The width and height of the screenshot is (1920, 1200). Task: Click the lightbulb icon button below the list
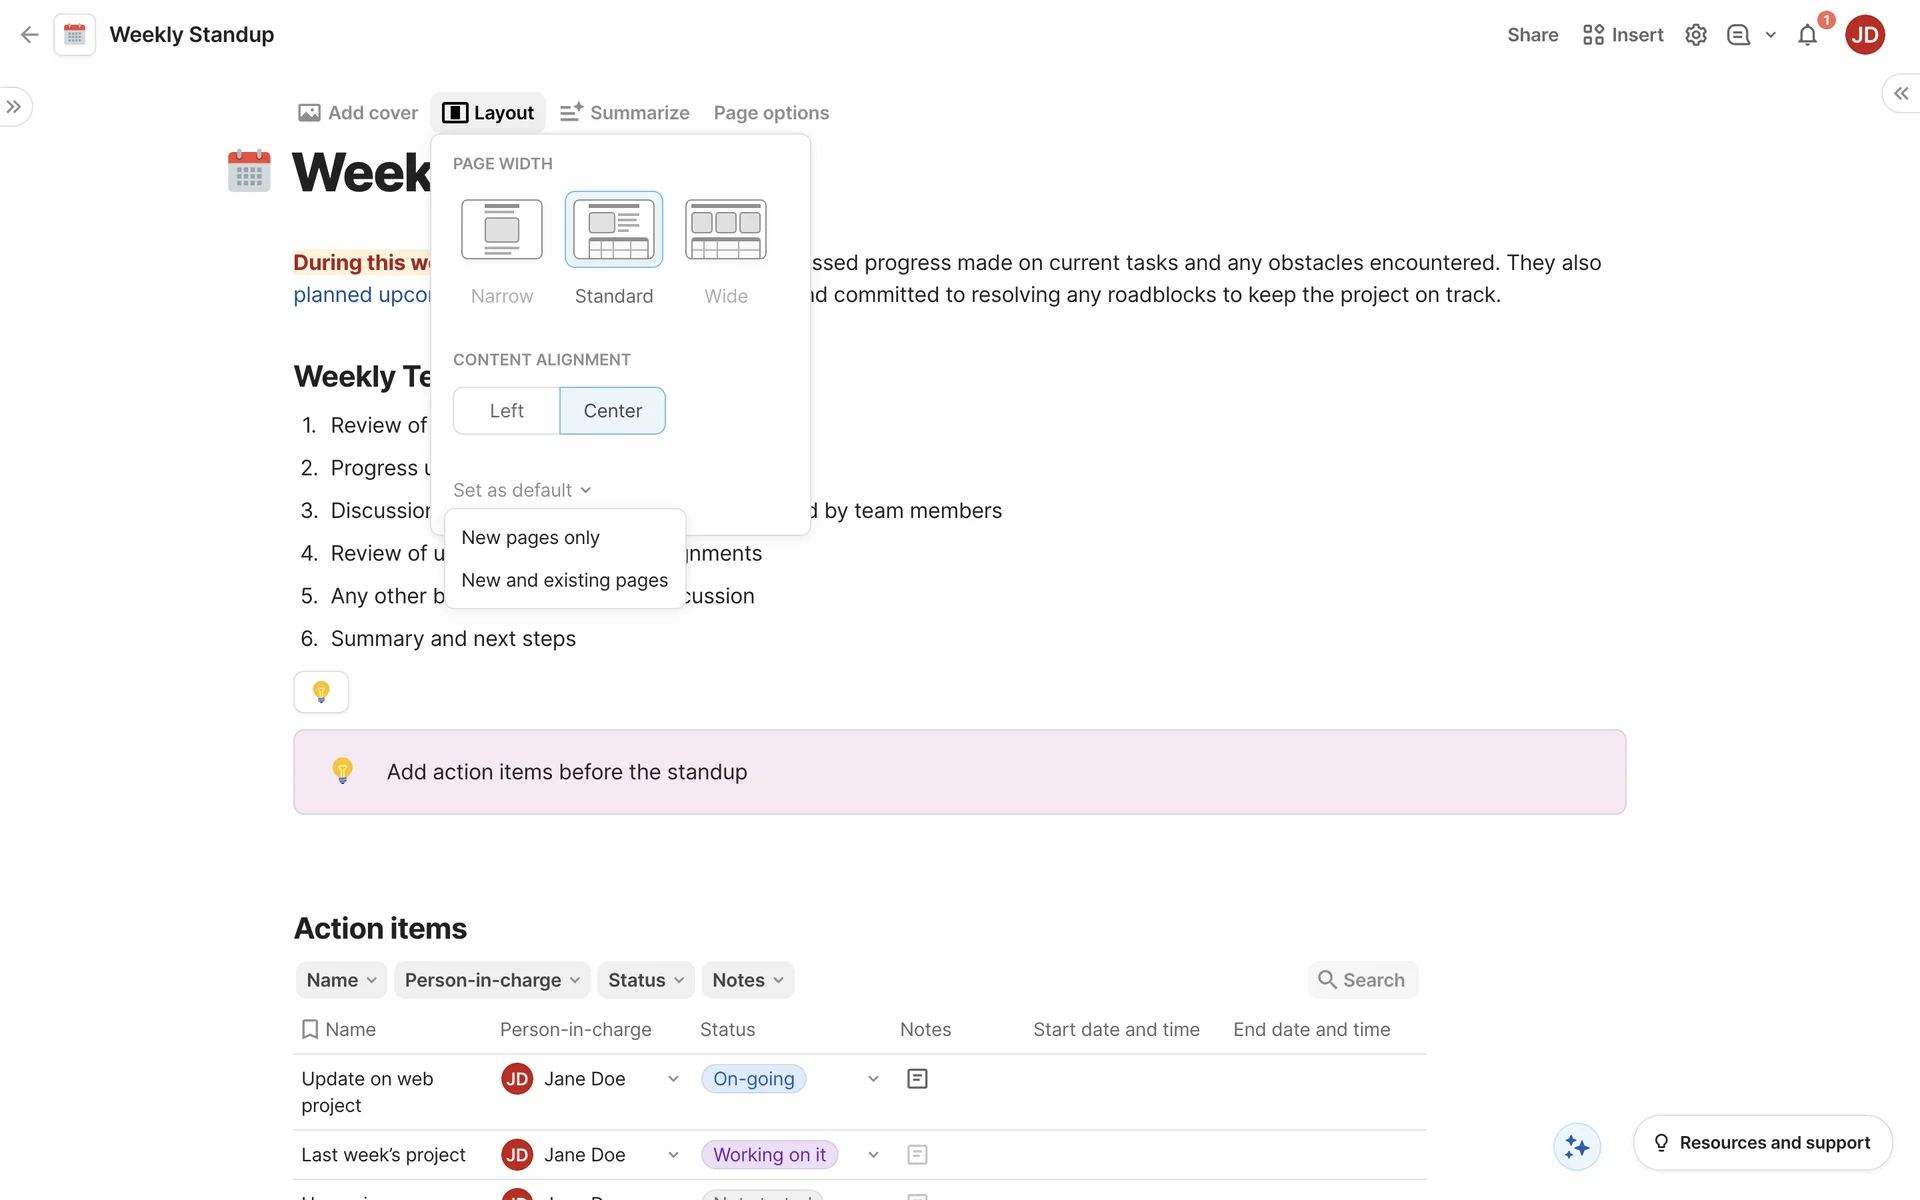pos(321,692)
